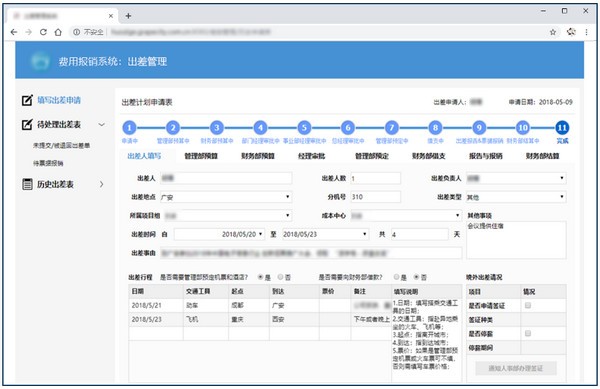
Task: Go to browser home icon
Action: tap(58, 32)
